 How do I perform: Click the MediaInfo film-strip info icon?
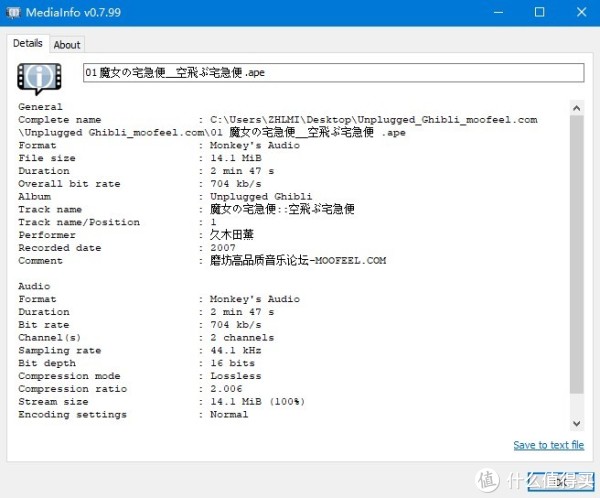coord(39,78)
